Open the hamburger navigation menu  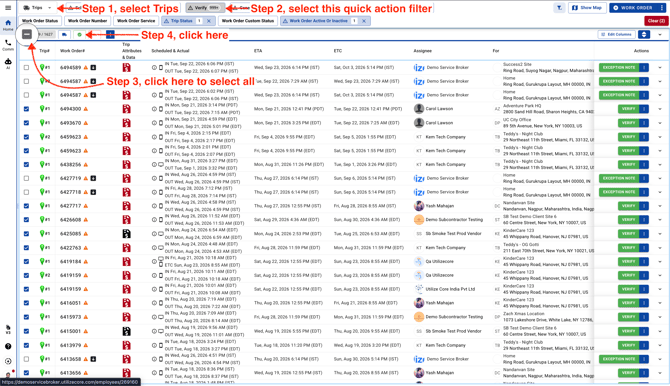pos(8,8)
